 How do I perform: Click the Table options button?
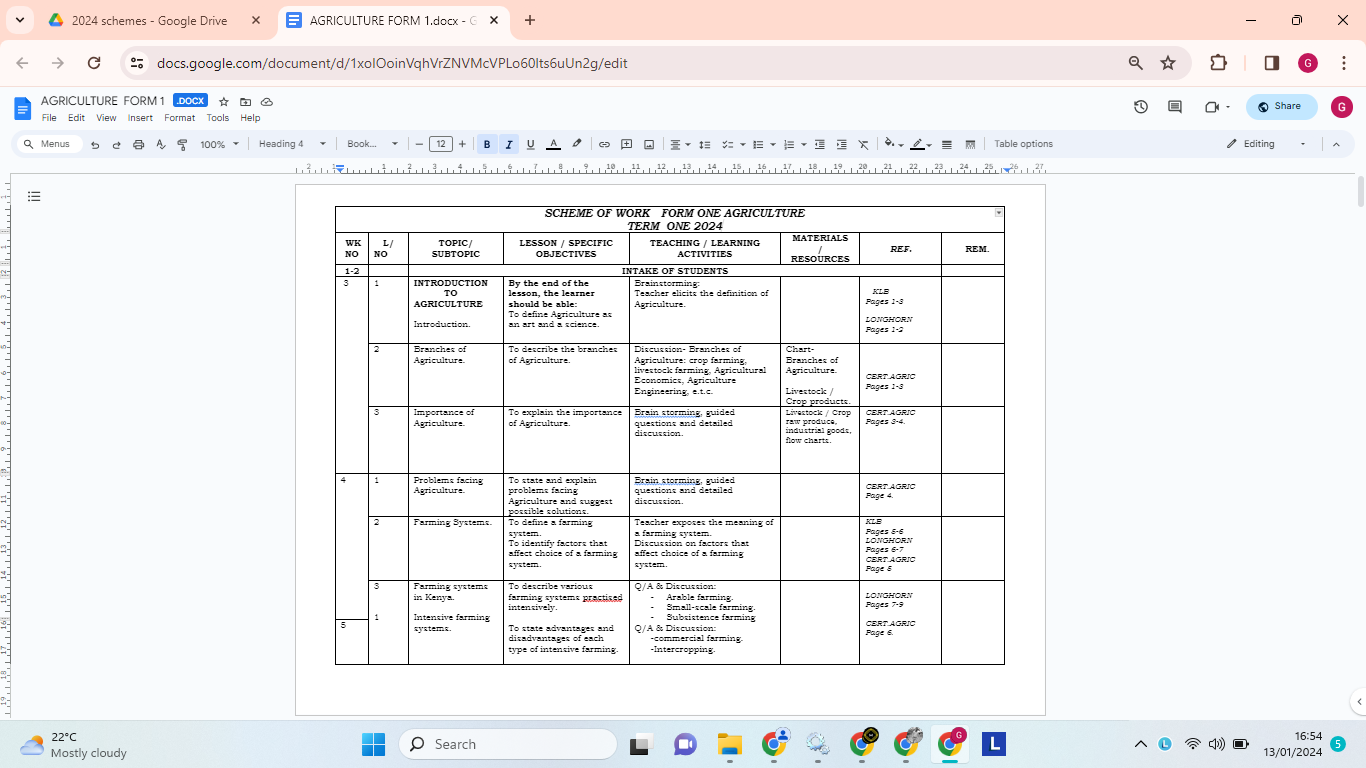tap(1023, 144)
